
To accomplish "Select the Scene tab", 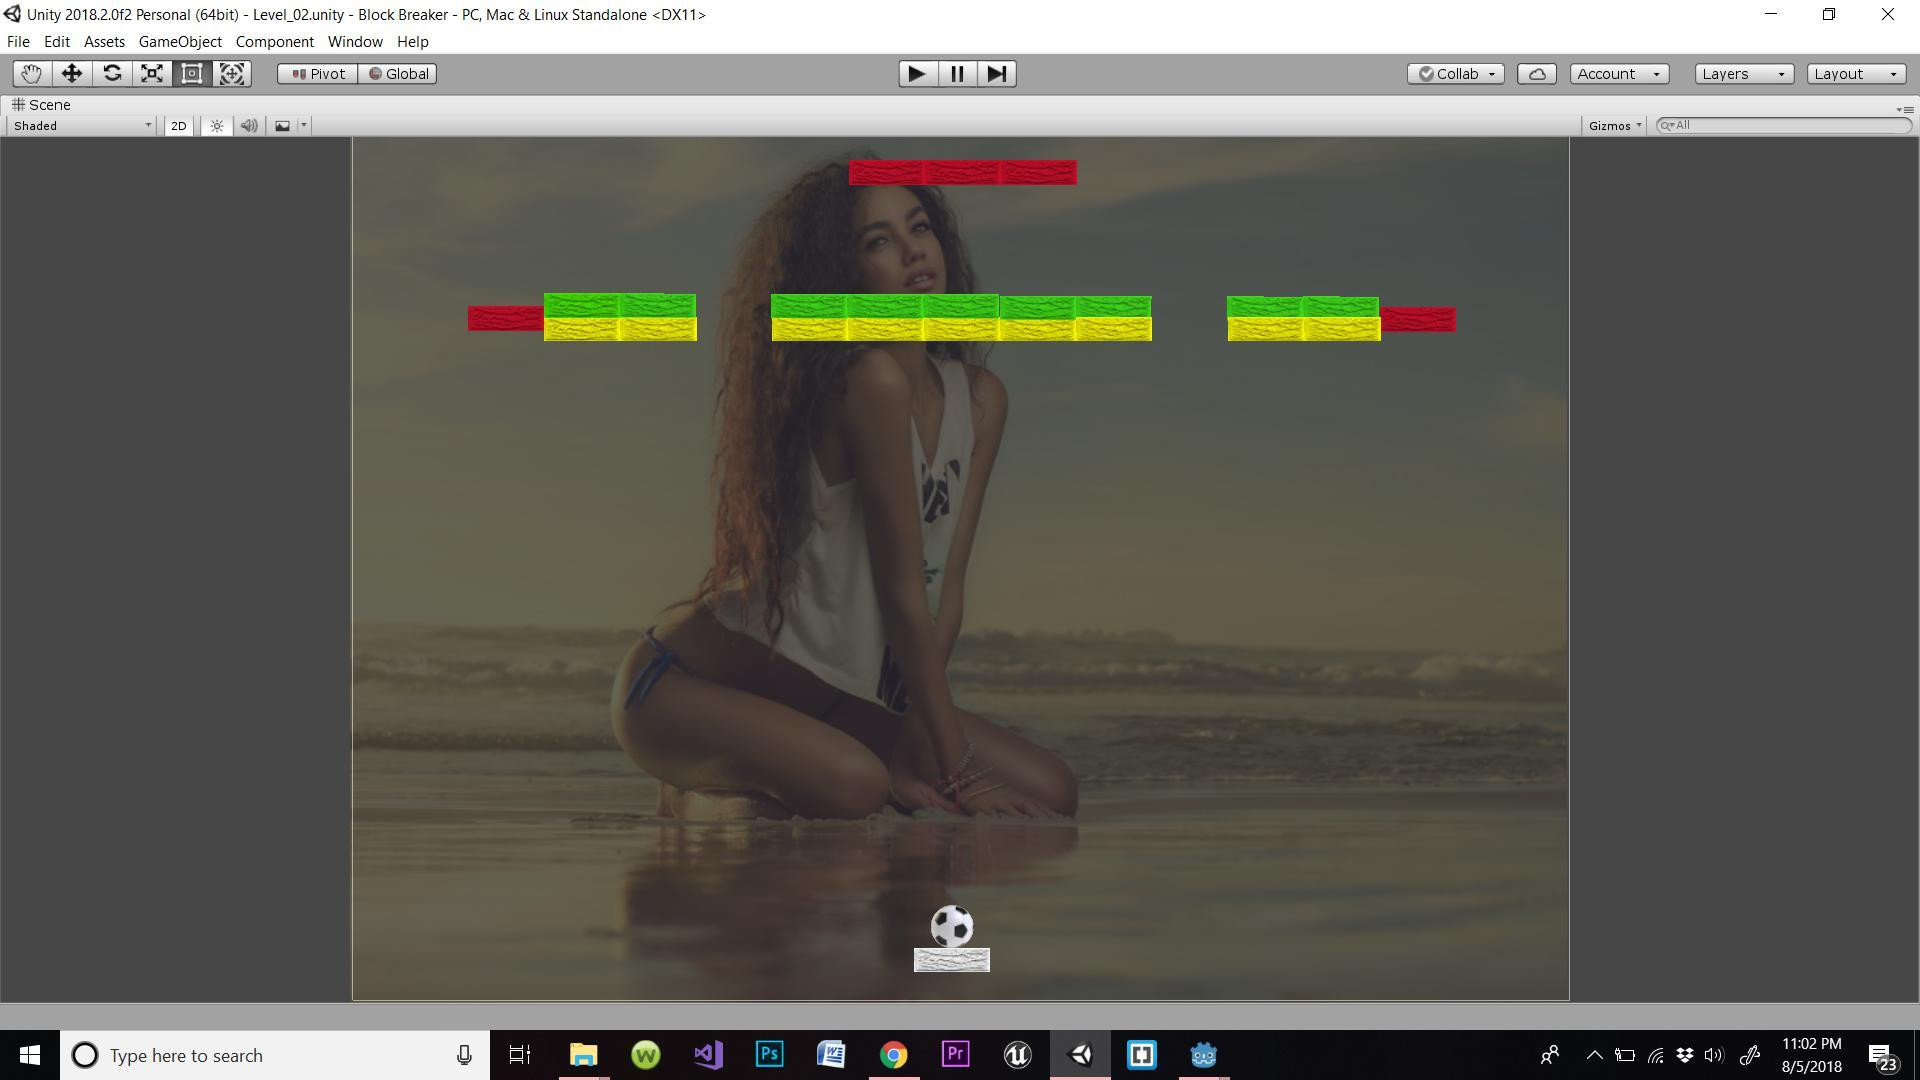I will (x=41, y=105).
